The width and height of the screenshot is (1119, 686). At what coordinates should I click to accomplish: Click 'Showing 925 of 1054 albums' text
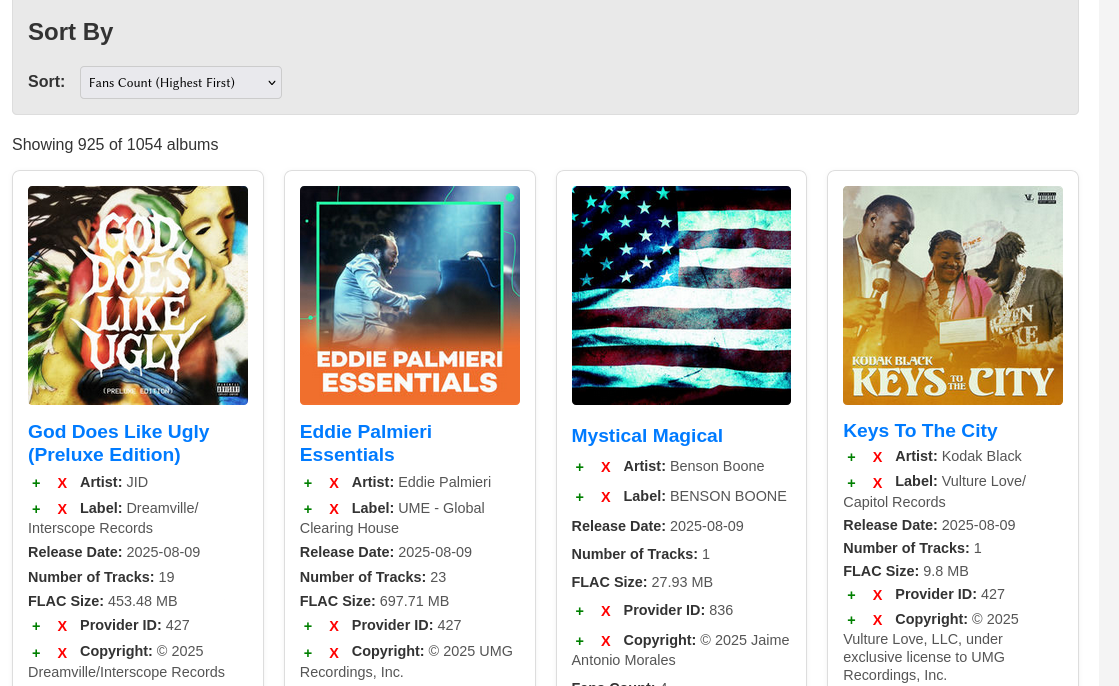coord(115,144)
